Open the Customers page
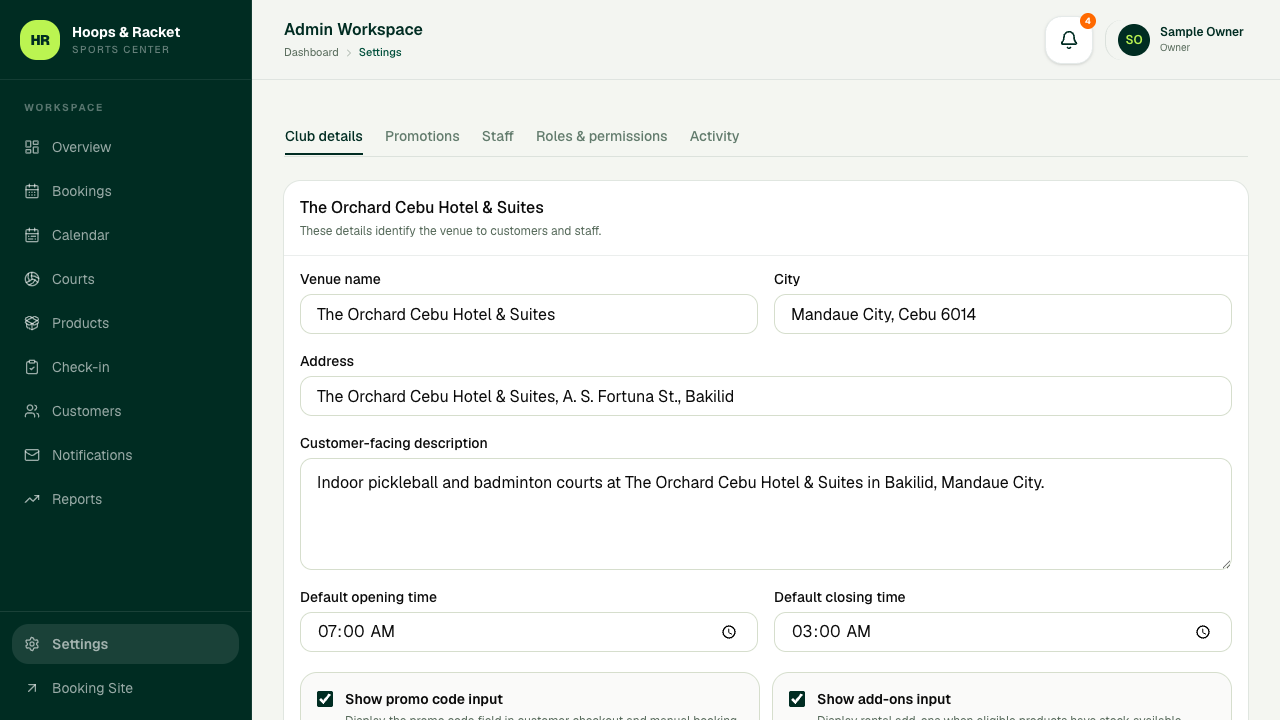This screenshot has height=720, width=1280. pyautogui.click(x=125, y=411)
